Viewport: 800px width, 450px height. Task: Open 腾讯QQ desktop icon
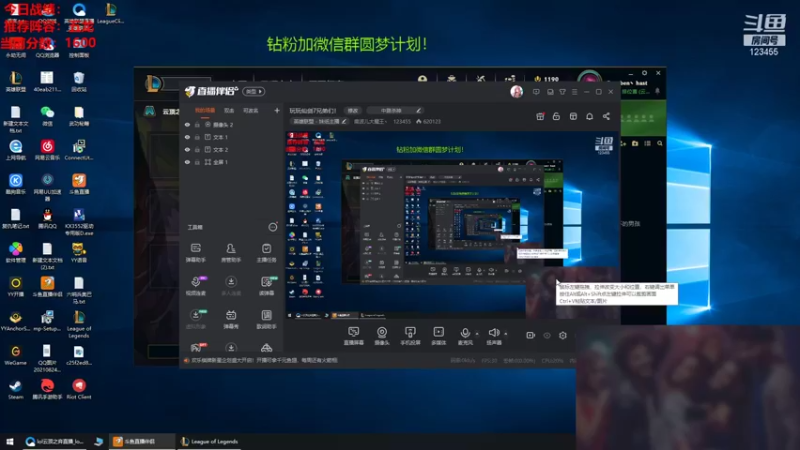pos(47,218)
